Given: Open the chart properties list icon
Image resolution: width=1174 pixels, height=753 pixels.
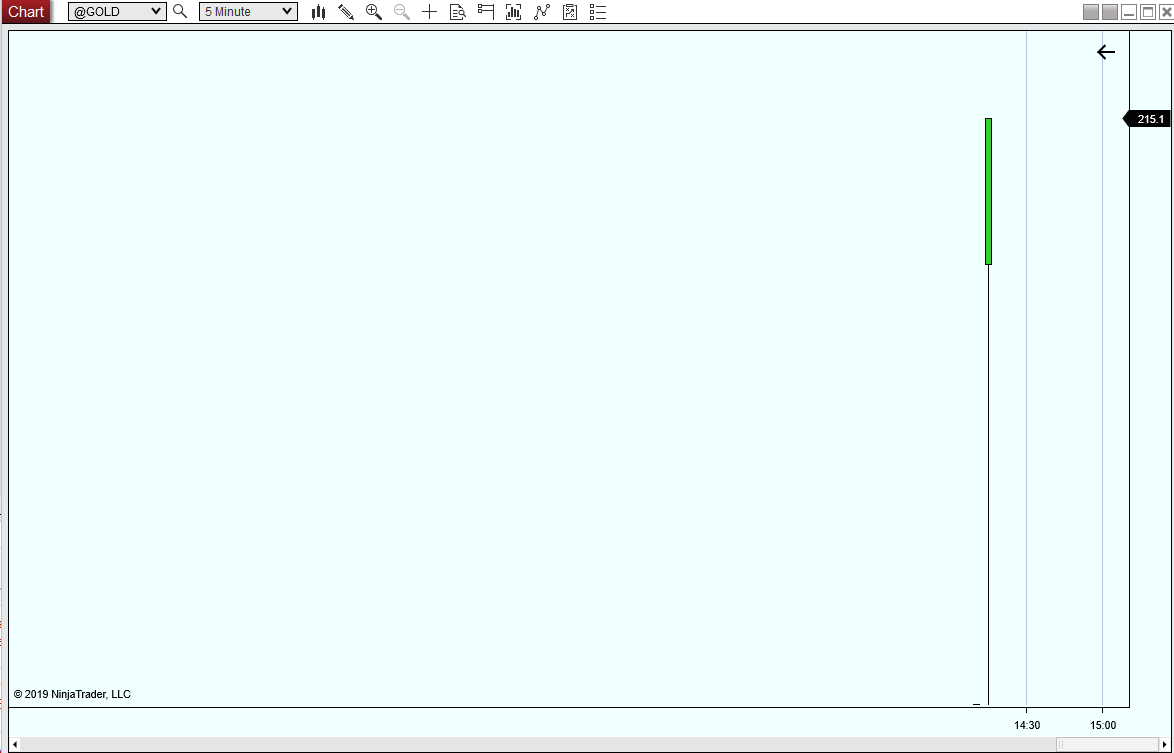Looking at the screenshot, I should pos(597,11).
